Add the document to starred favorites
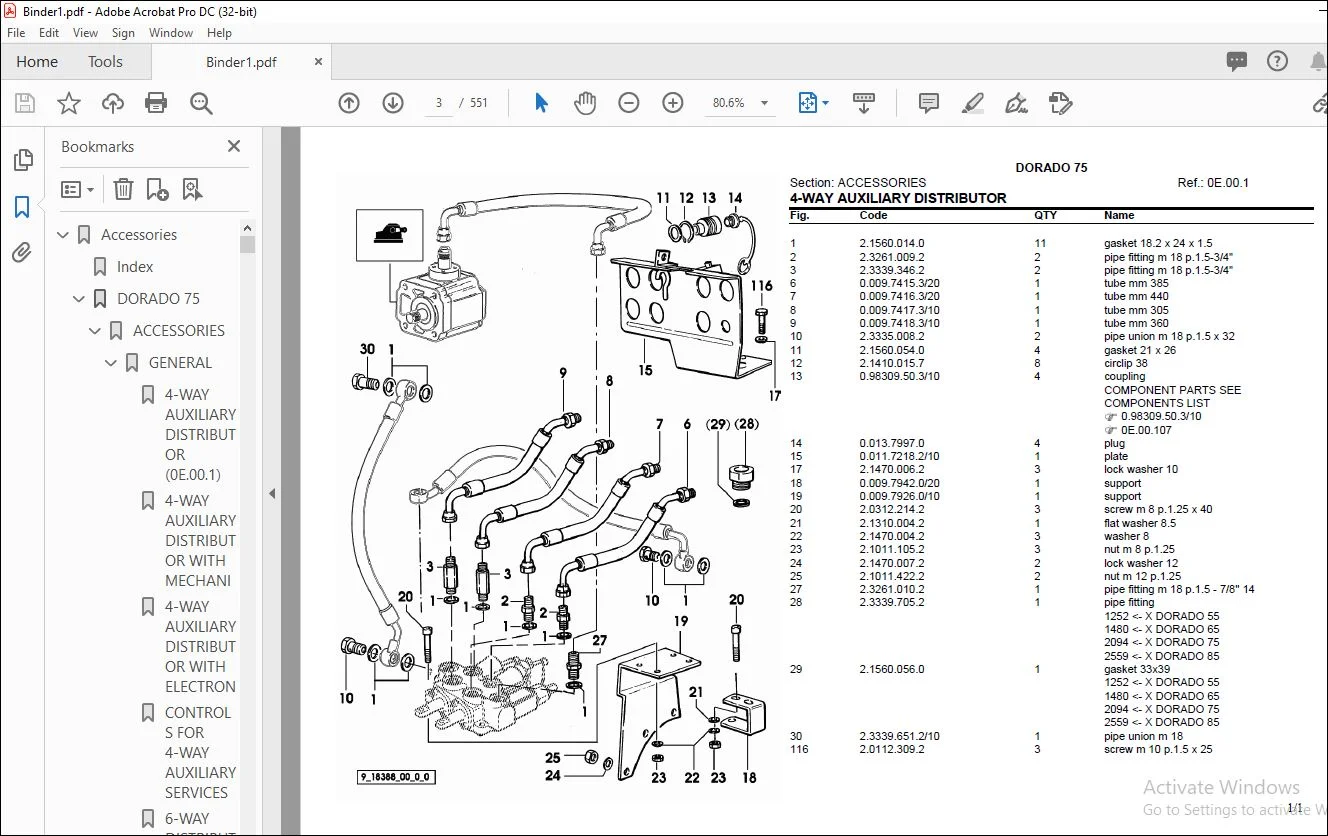 coord(69,103)
